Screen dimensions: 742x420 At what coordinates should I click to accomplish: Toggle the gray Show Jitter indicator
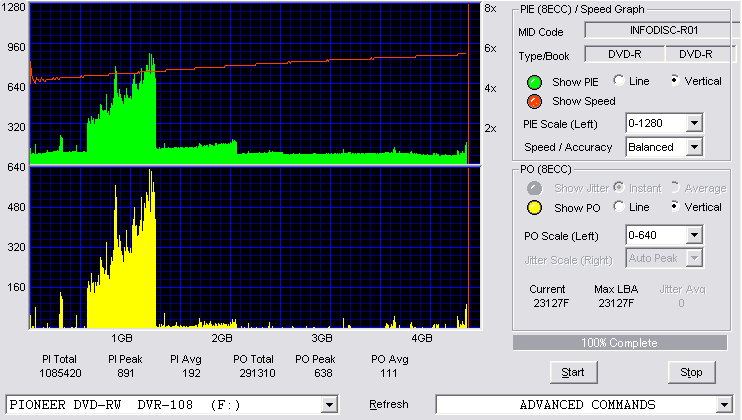click(534, 188)
